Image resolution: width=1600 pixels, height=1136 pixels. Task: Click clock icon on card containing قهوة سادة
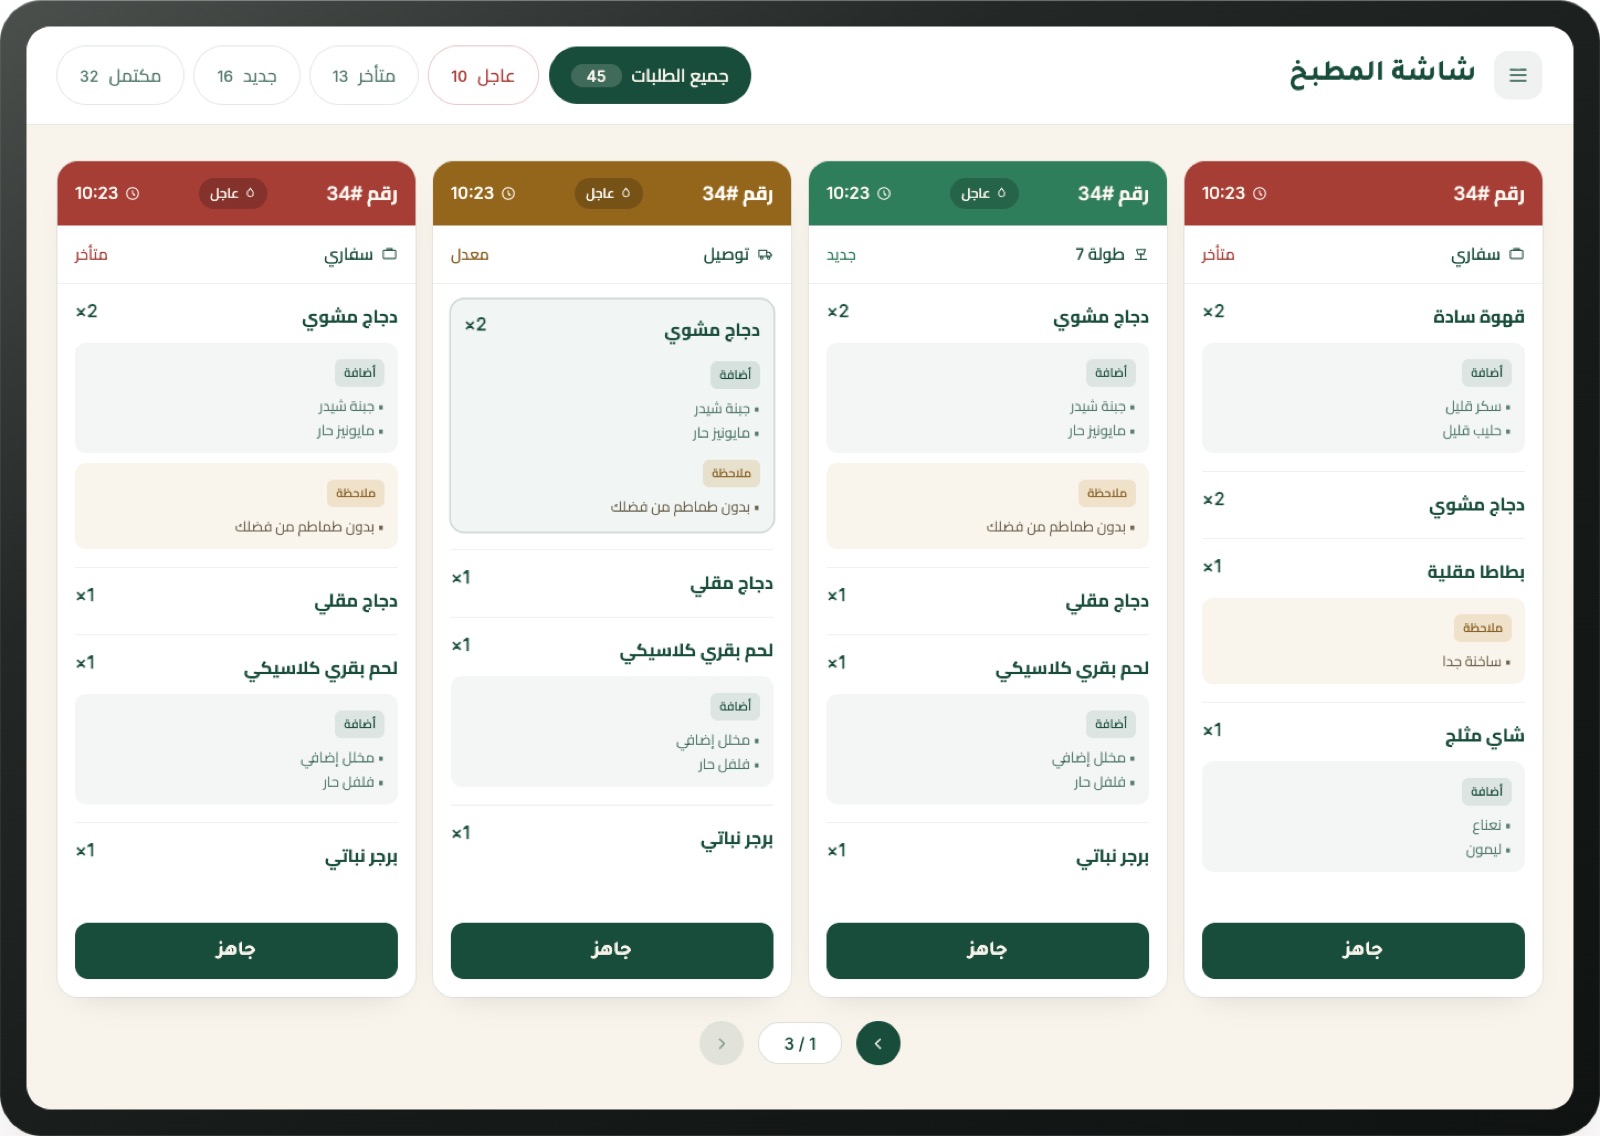1260,193
